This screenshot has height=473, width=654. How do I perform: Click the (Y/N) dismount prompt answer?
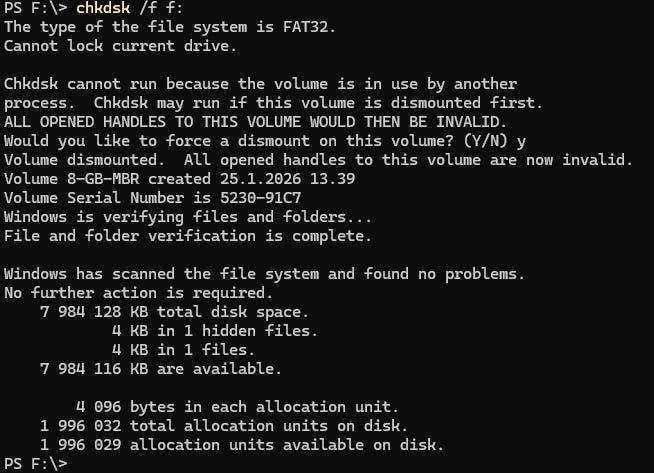tap(521, 141)
